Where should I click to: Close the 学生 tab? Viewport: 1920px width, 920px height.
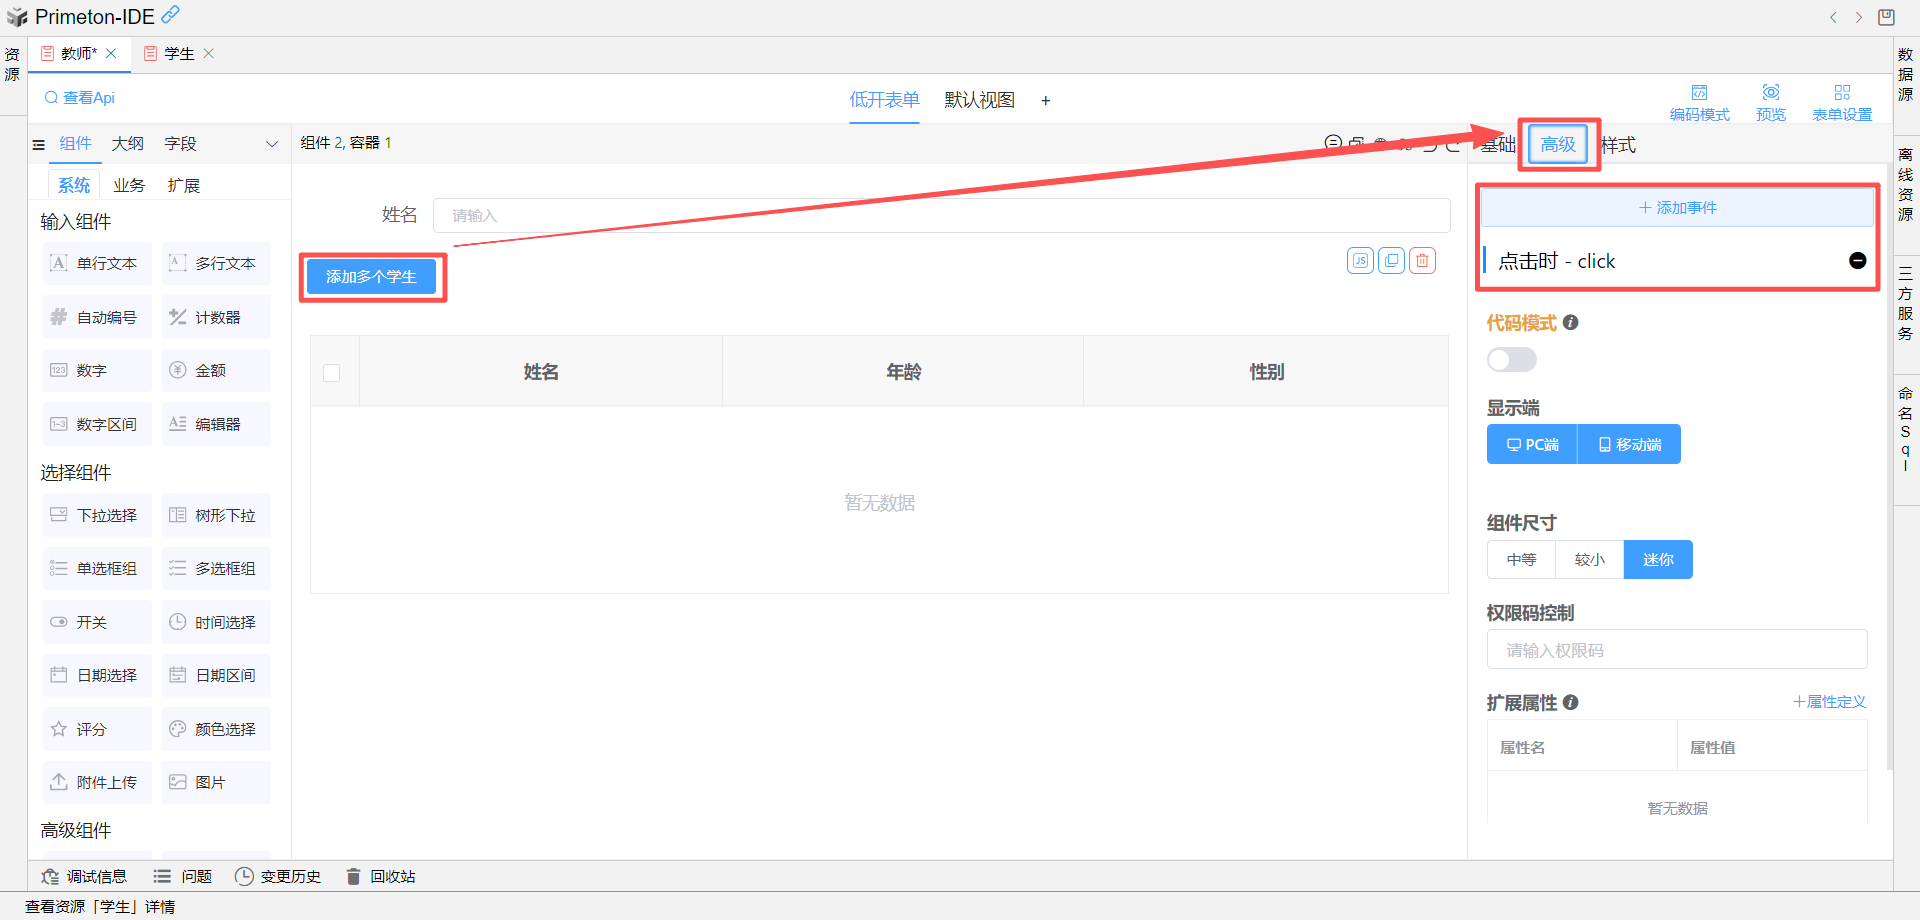209,54
